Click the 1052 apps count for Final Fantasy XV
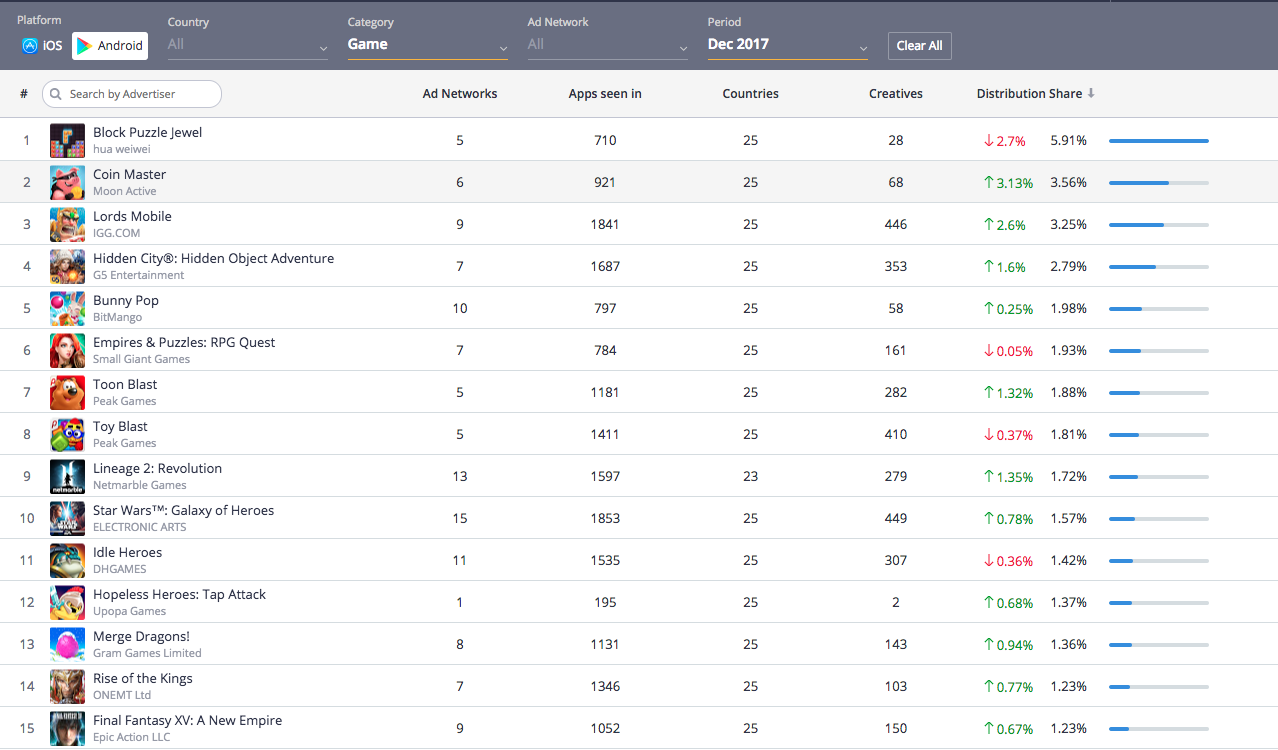 click(605, 729)
